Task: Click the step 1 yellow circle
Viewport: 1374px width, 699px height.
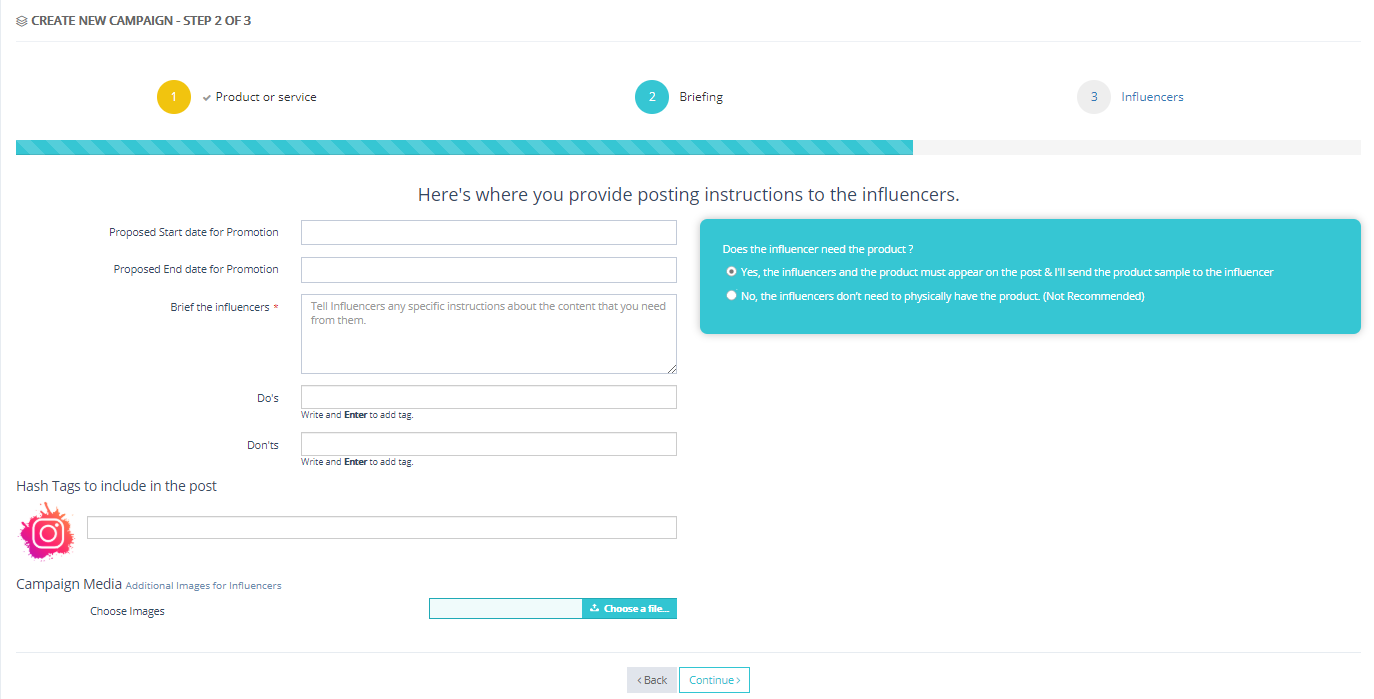Action: coord(173,97)
